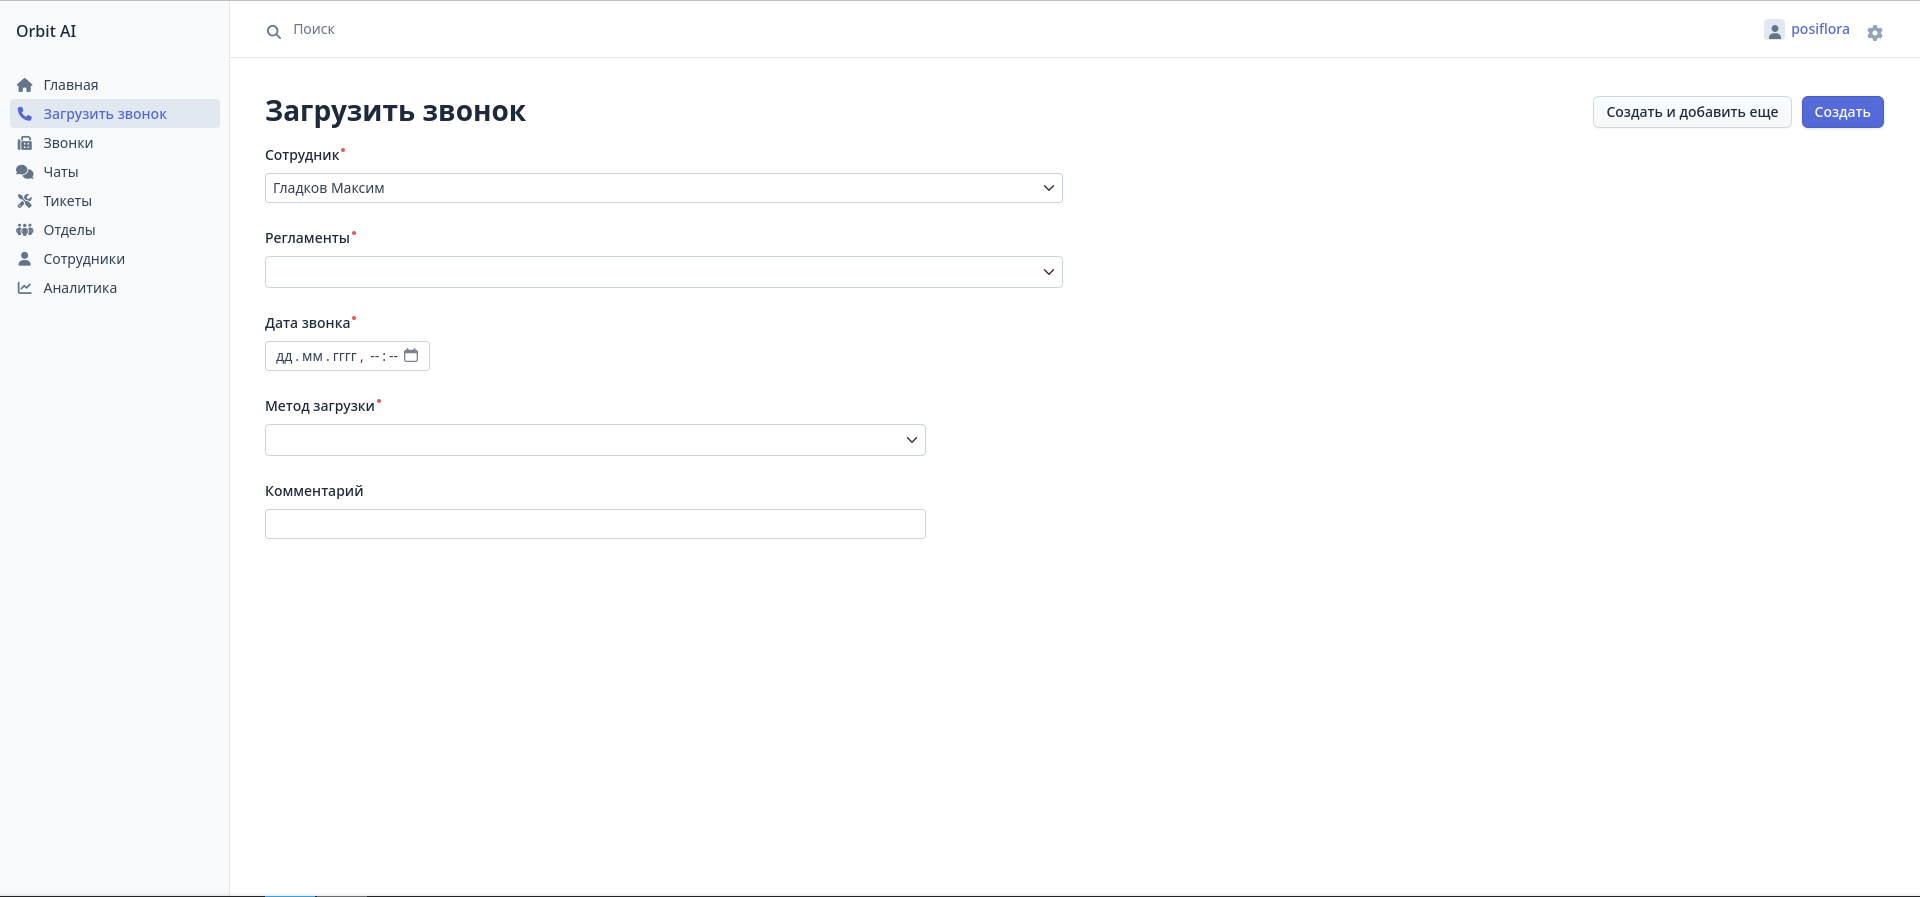Click the magnifier search icon

coord(273,32)
